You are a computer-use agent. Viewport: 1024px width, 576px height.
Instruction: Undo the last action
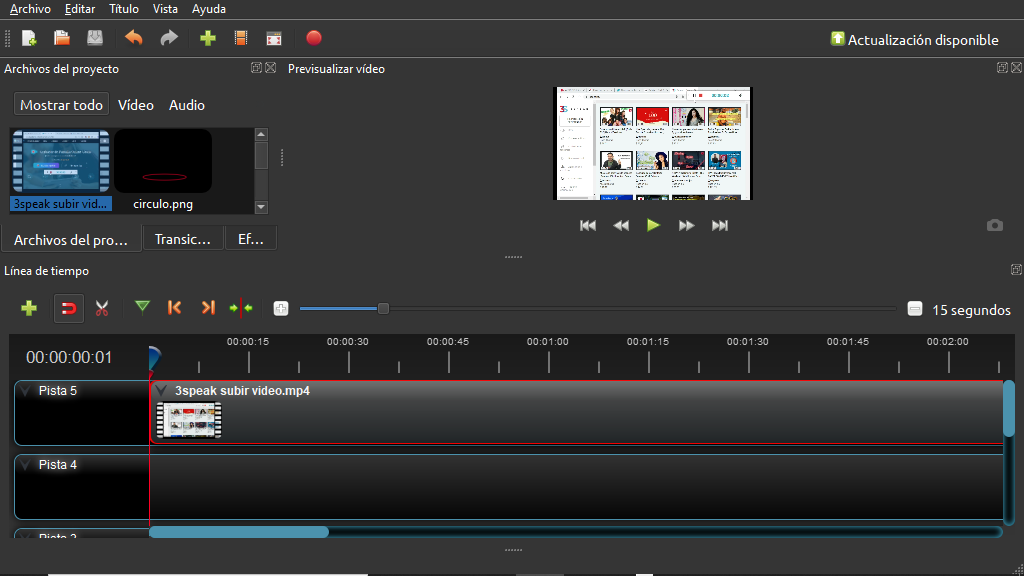pyautogui.click(x=134, y=38)
